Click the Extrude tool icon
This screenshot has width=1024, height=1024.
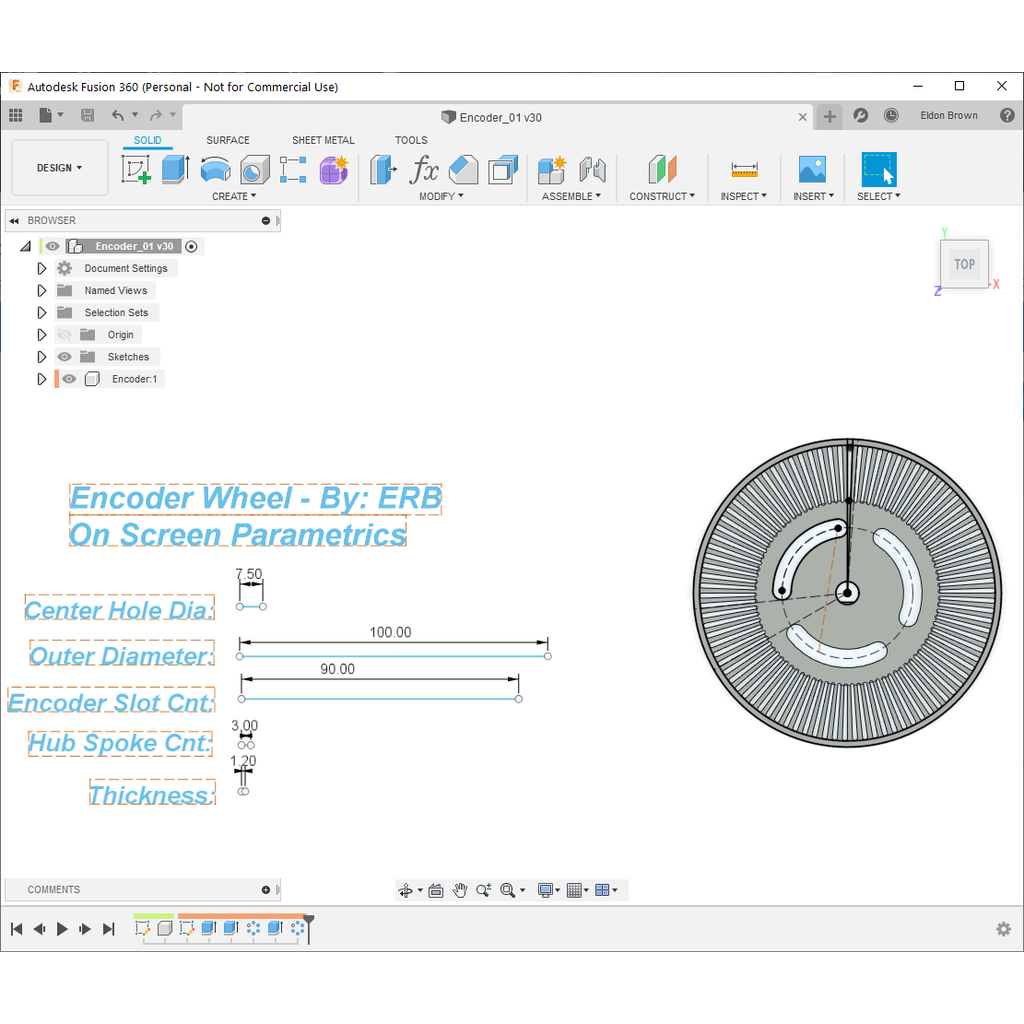coord(175,170)
